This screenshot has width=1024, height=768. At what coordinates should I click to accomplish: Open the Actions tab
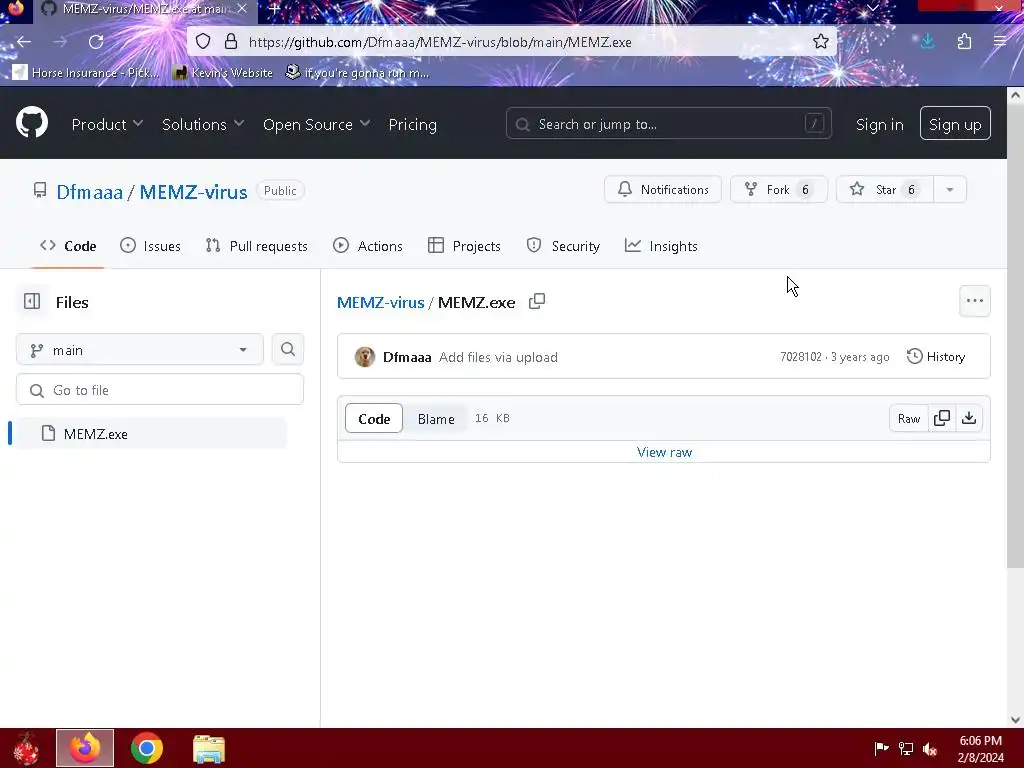[368, 246]
